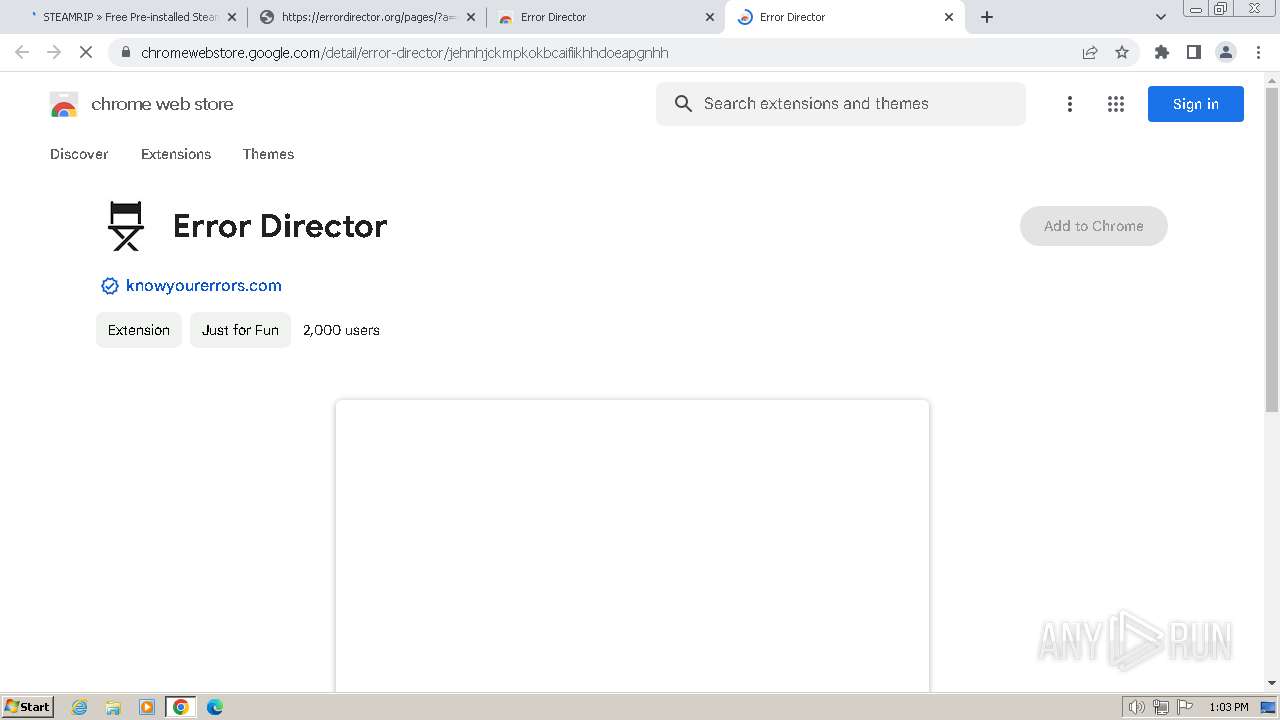Click the Chrome Web Store logo icon
The width and height of the screenshot is (1280, 720).
pos(64,104)
